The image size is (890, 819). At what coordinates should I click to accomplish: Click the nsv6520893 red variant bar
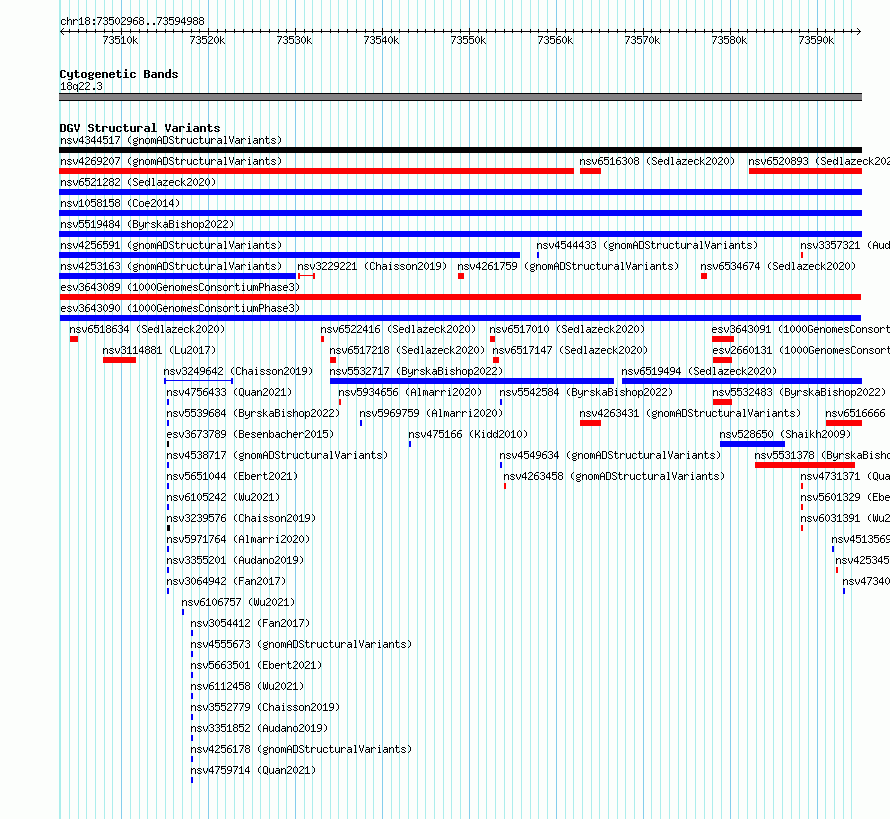[x=805, y=171]
